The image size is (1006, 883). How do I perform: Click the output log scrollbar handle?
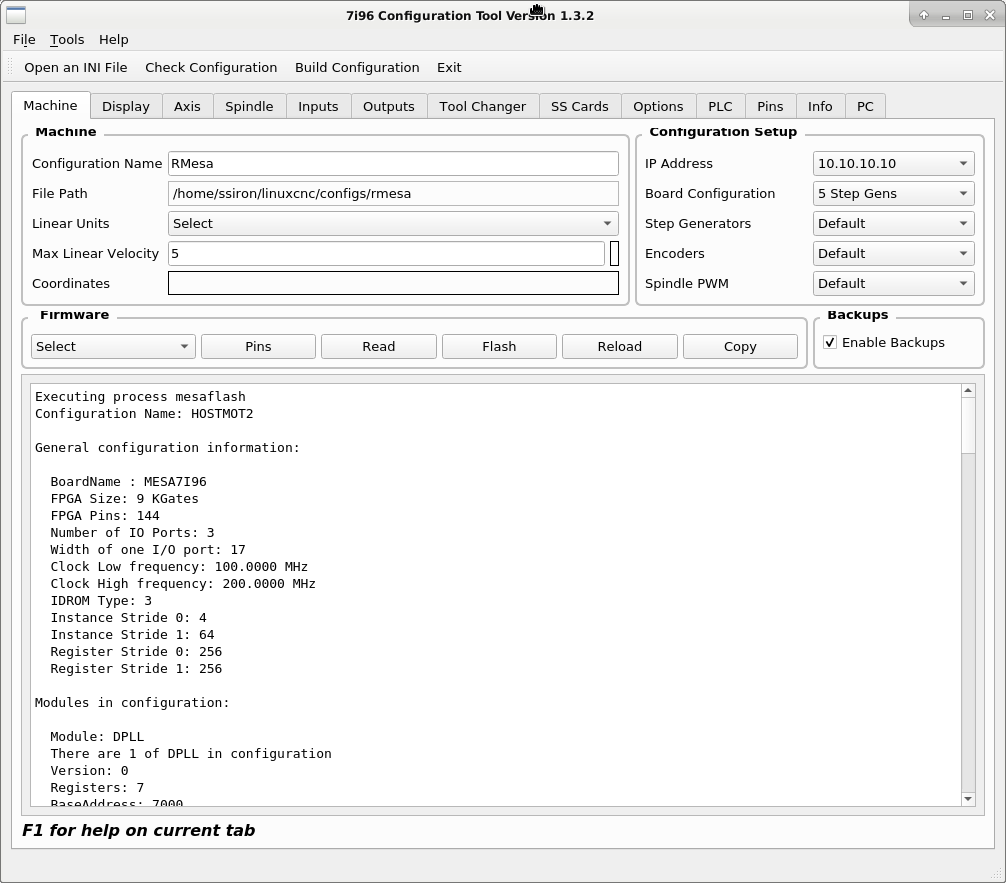tap(968, 425)
